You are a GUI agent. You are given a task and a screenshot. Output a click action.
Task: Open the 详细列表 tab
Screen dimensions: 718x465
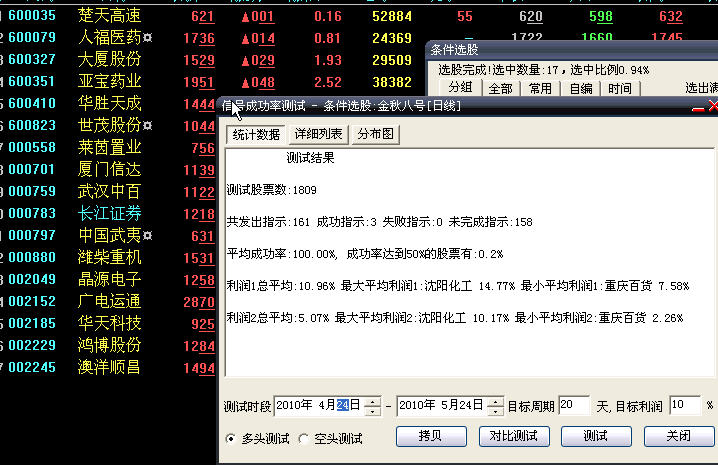318,134
